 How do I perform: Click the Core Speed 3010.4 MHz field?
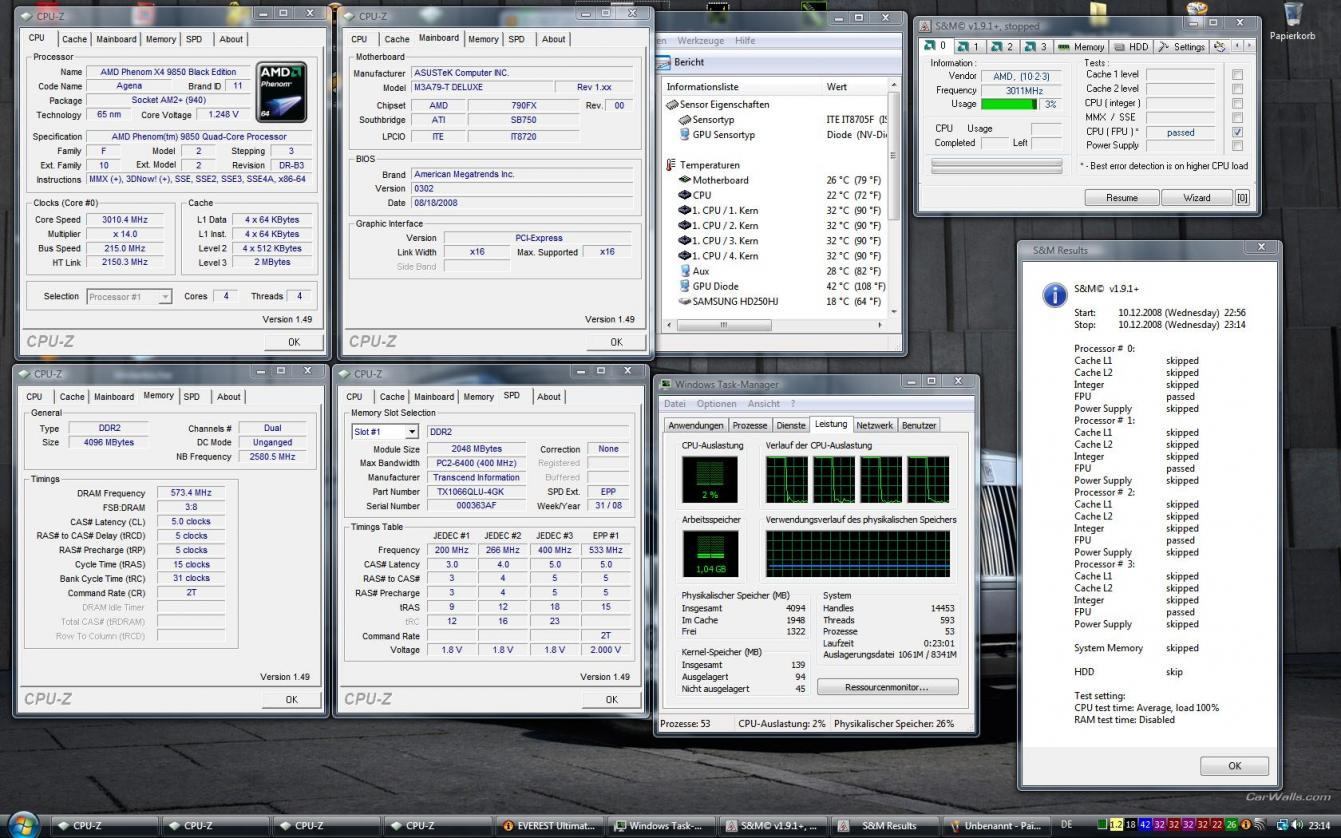pyautogui.click(x=124, y=219)
